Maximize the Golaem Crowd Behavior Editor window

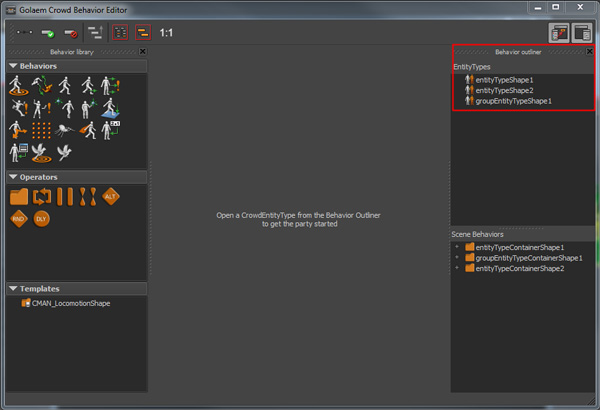[x=556, y=7]
